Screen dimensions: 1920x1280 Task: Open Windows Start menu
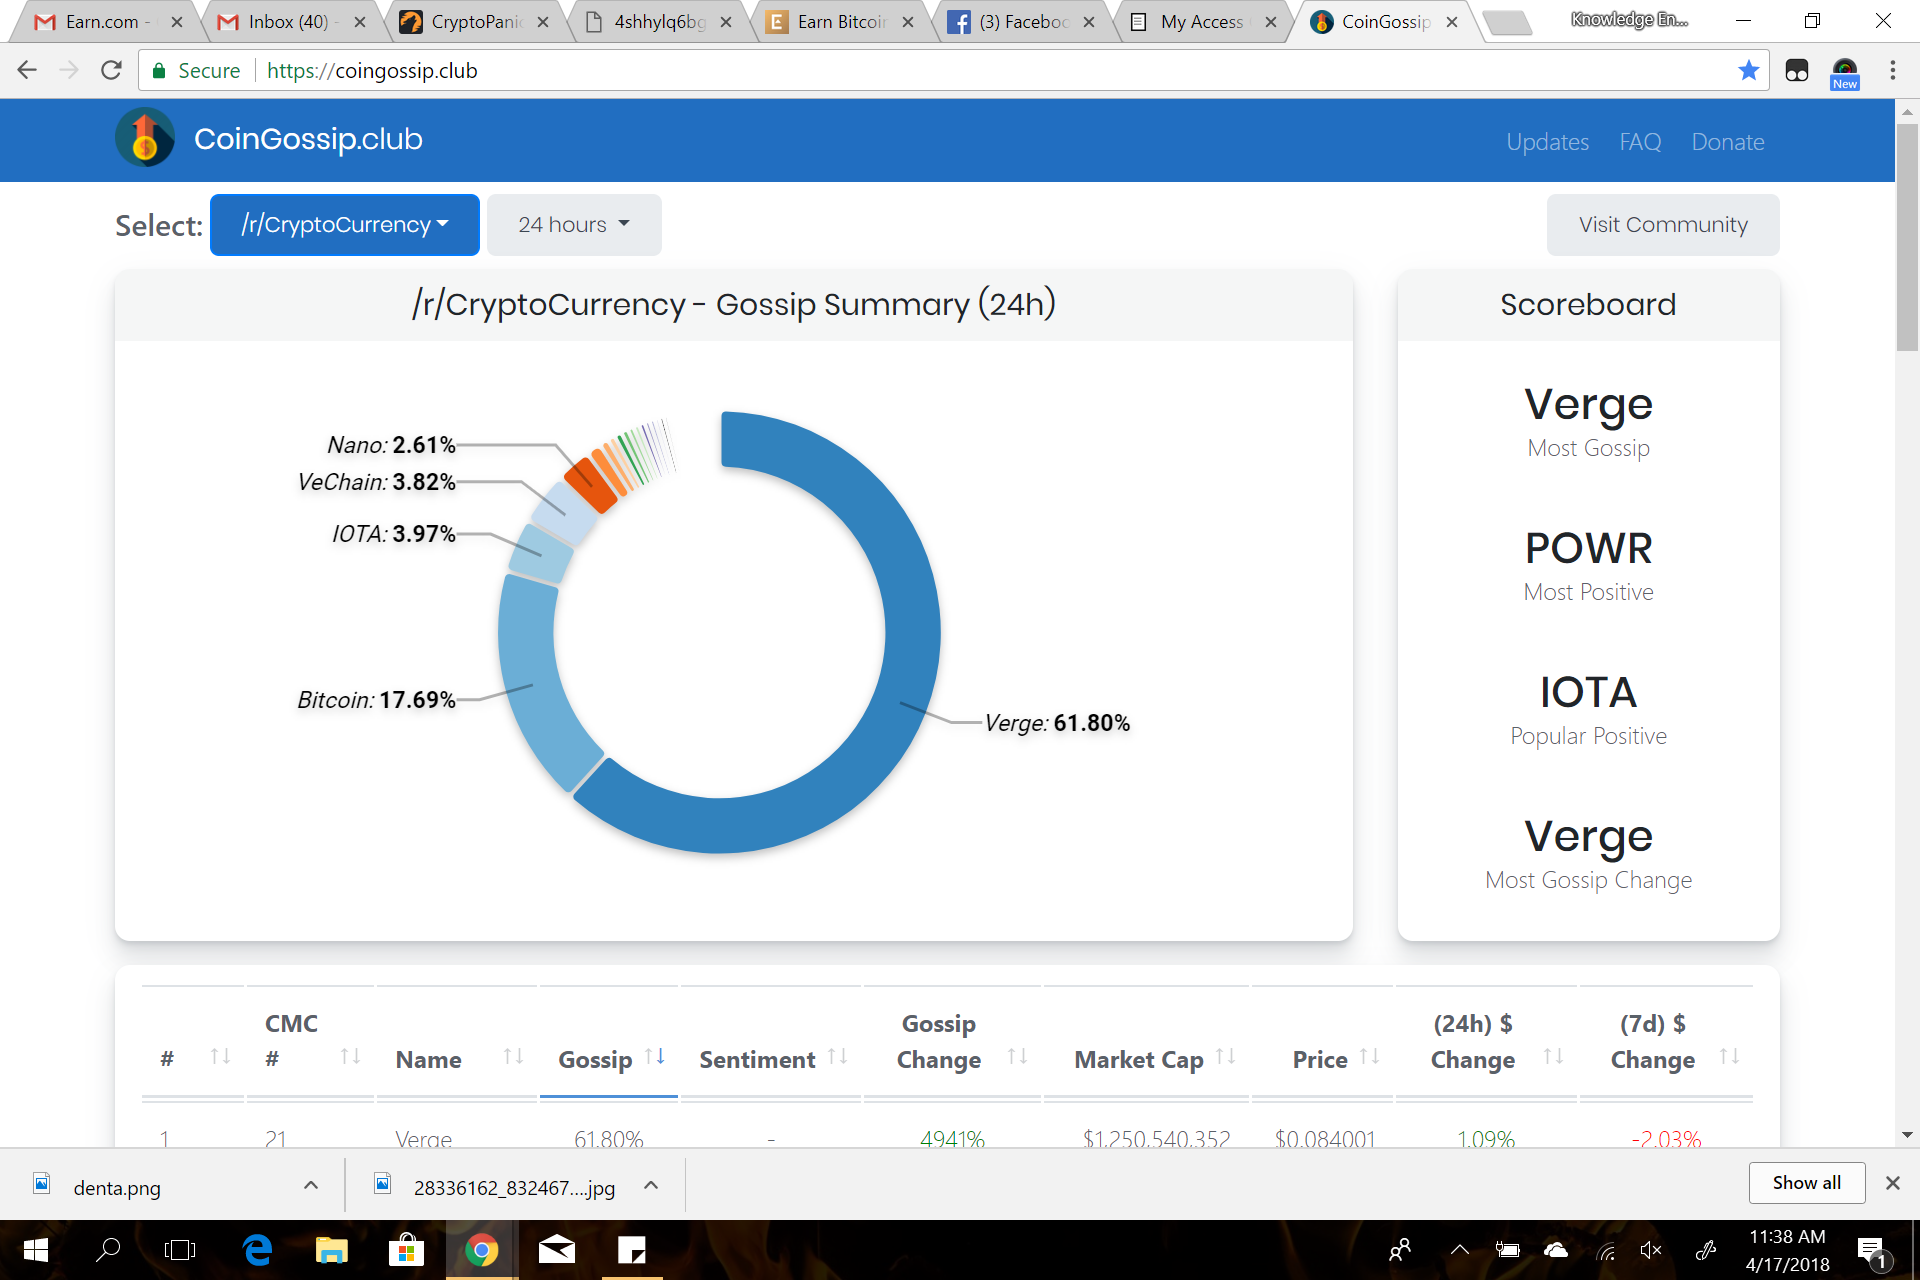[35, 1250]
